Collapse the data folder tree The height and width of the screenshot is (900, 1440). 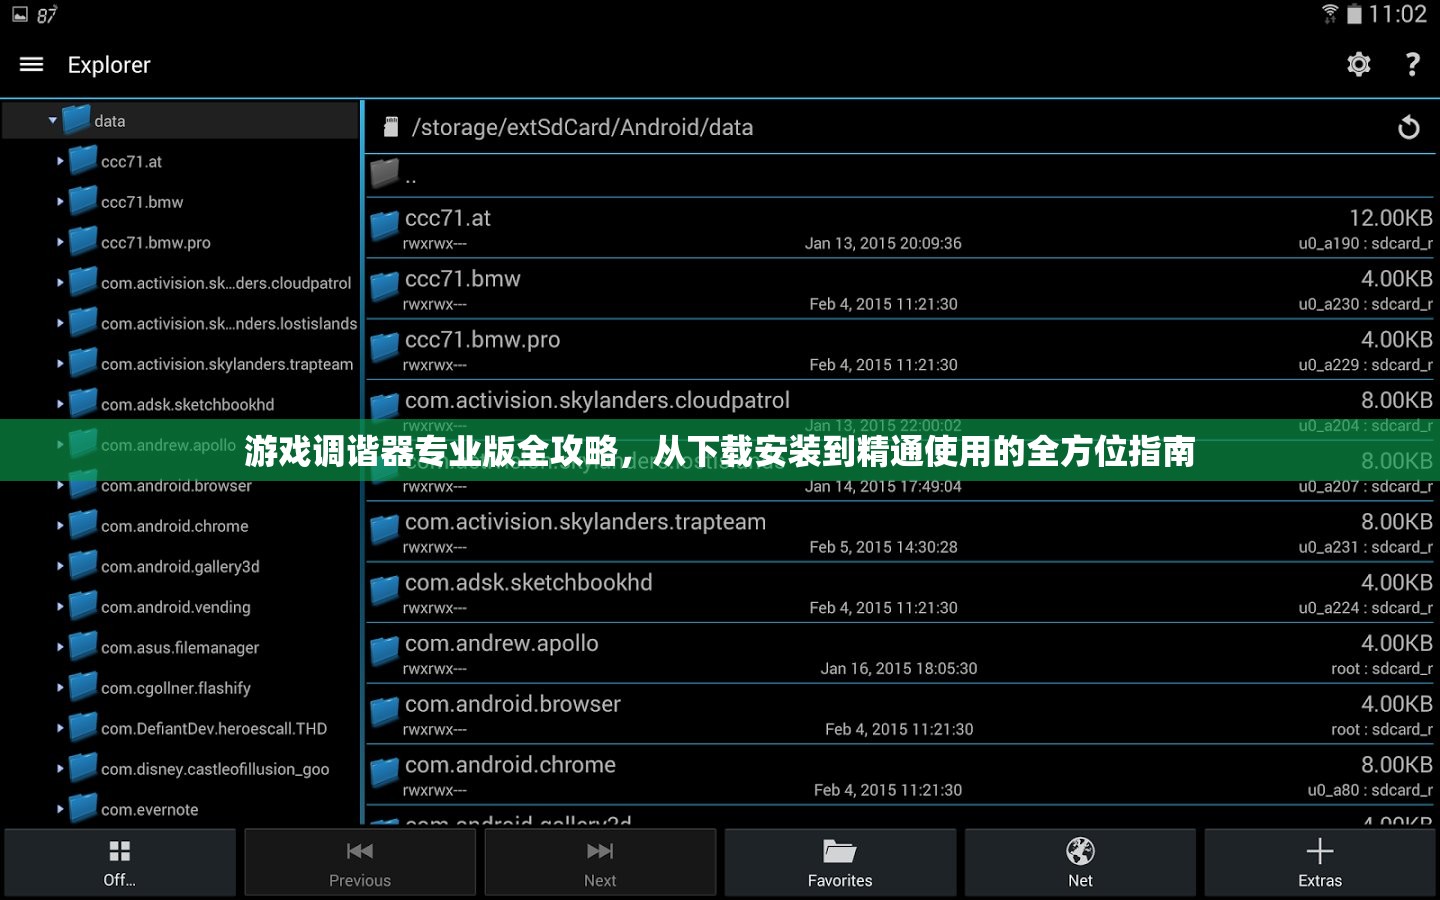(52, 120)
